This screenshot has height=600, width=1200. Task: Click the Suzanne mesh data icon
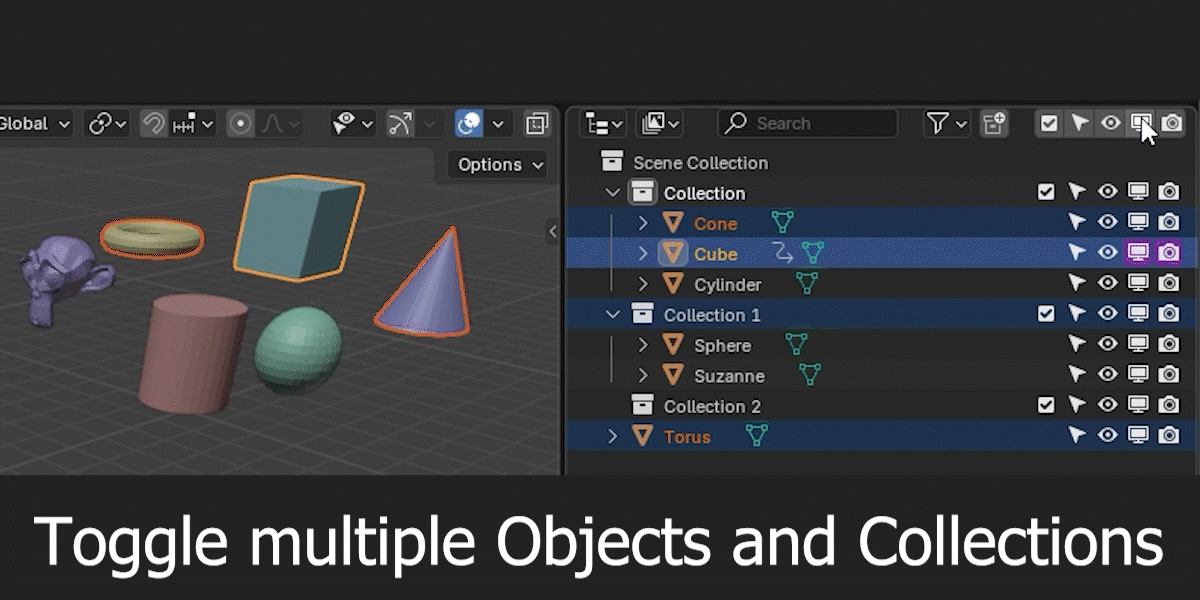810,376
